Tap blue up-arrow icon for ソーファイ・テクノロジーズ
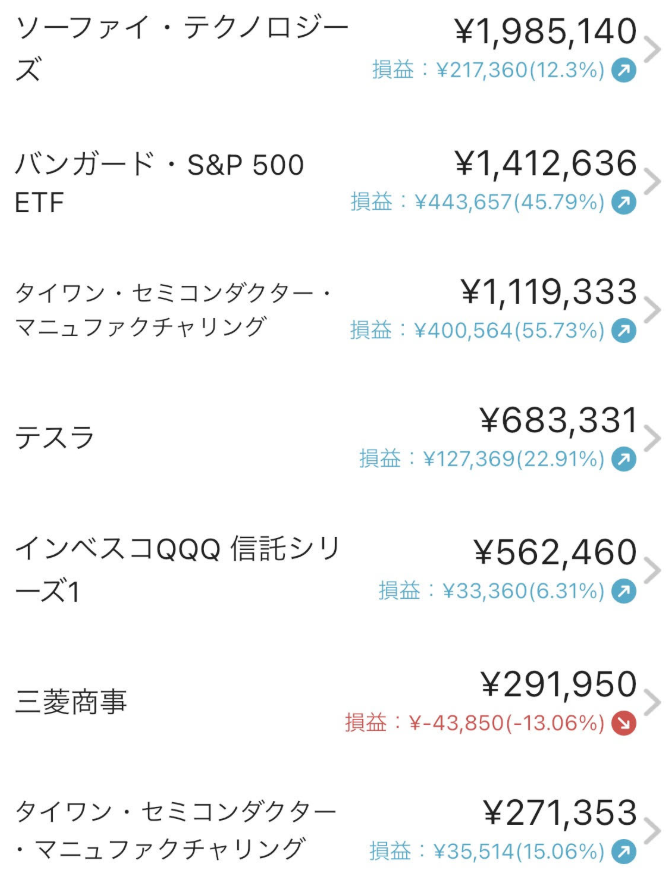Screen dimensions: 669x877 624,70
